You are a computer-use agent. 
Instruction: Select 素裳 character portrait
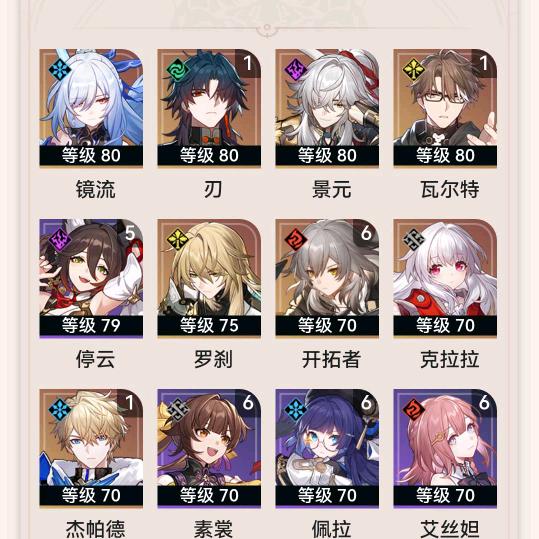point(209,448)
